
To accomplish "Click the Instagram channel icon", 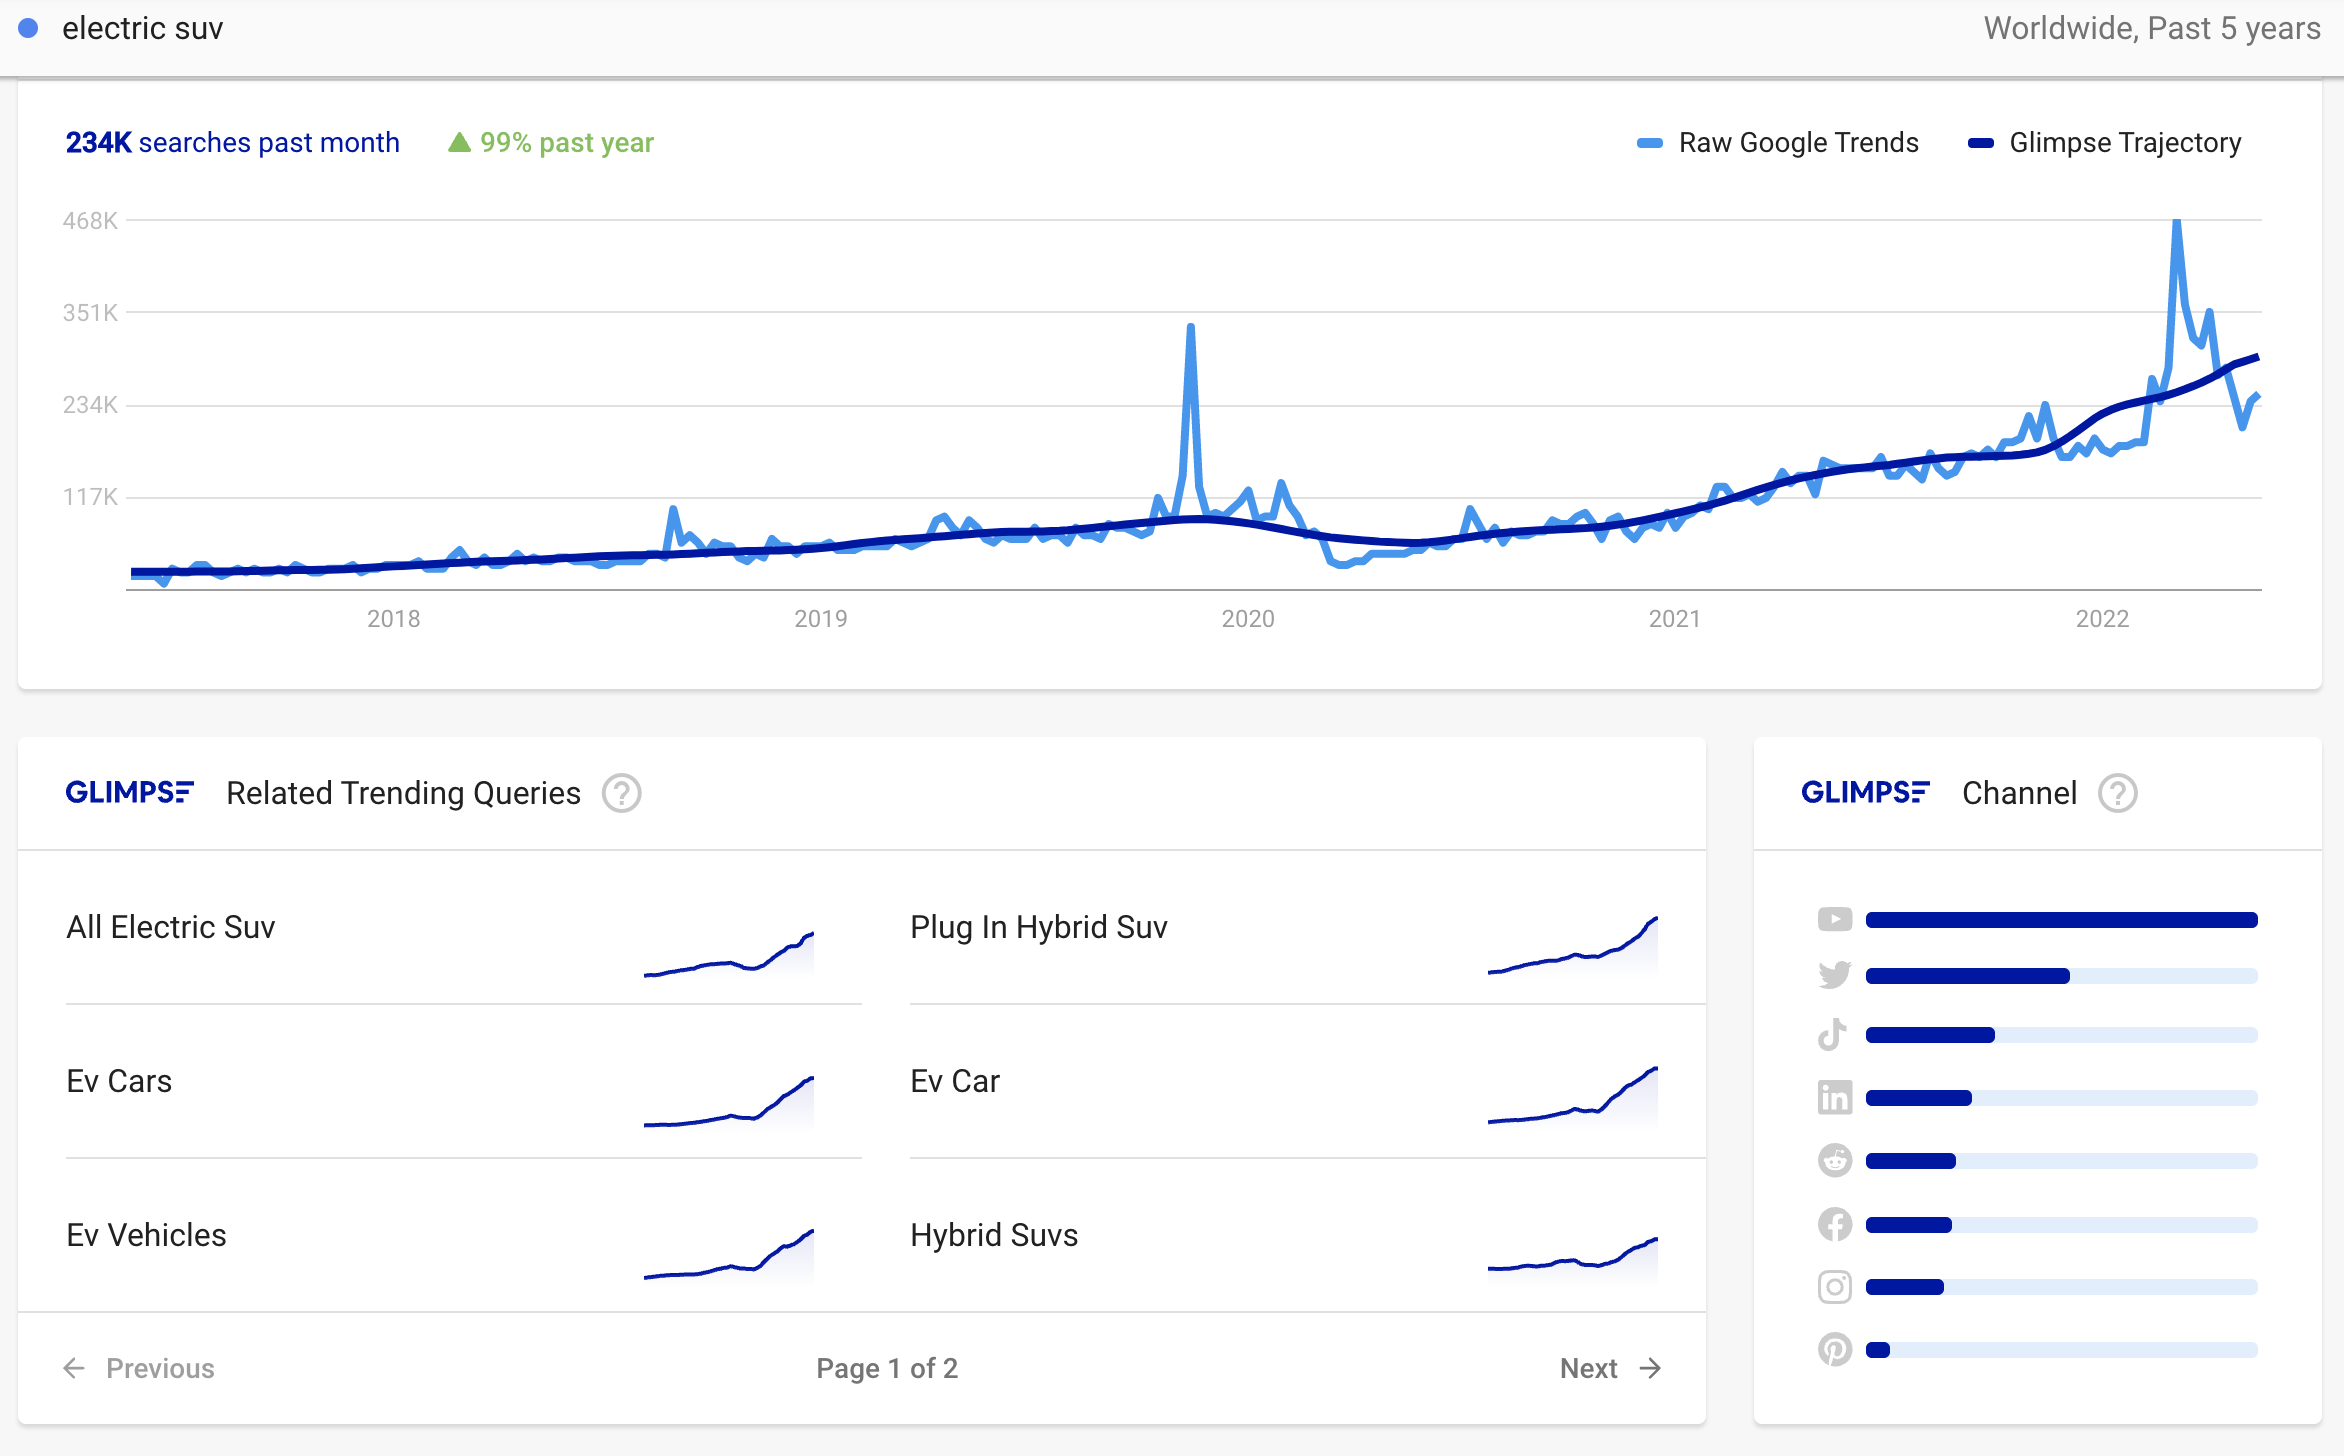I will (1834, 1287).
